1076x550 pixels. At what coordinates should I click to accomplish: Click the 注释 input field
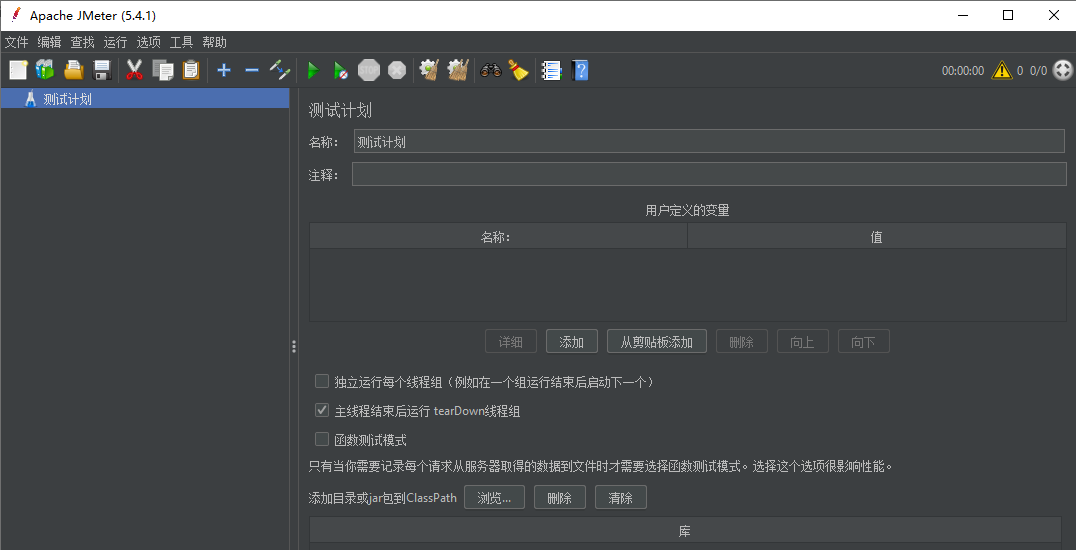(x=709, y=174)
